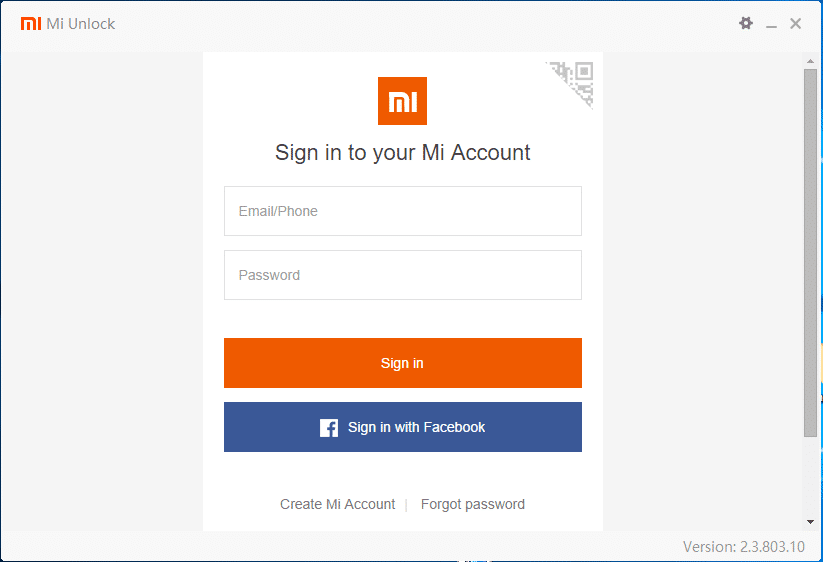Click the divider between account links

click(x=406, y=505)
